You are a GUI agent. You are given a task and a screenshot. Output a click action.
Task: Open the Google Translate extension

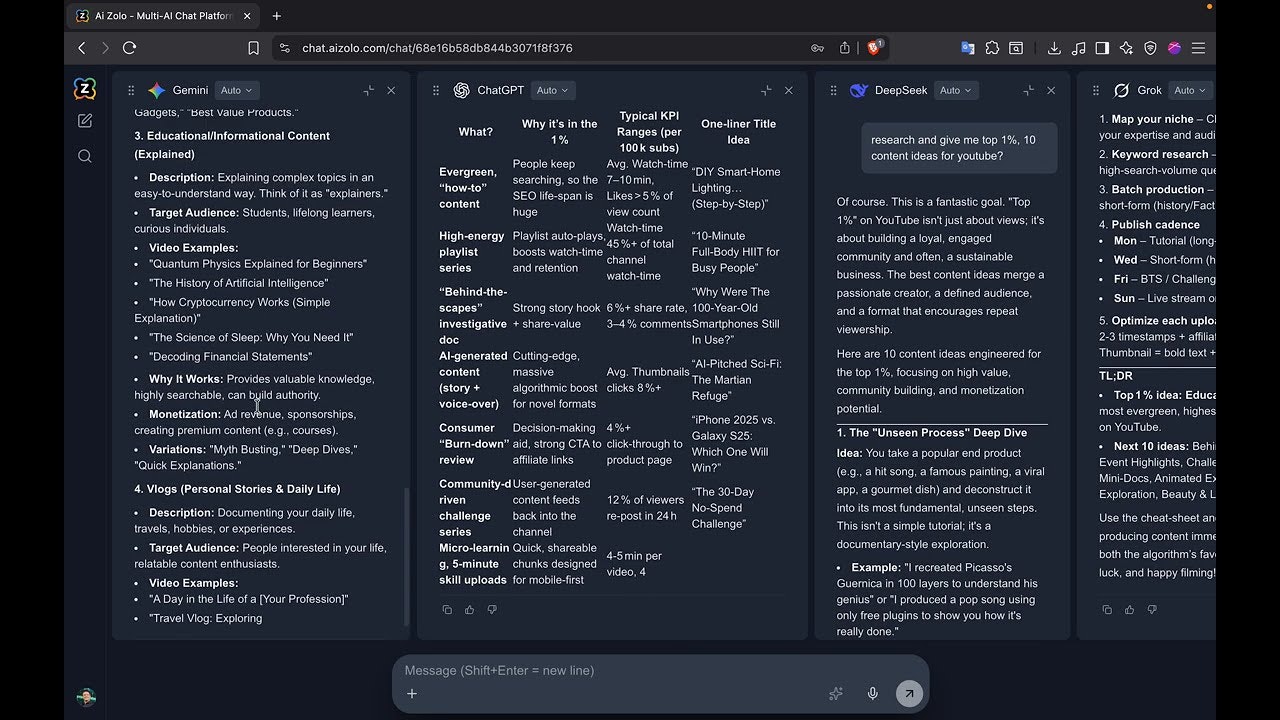[968, 48]
